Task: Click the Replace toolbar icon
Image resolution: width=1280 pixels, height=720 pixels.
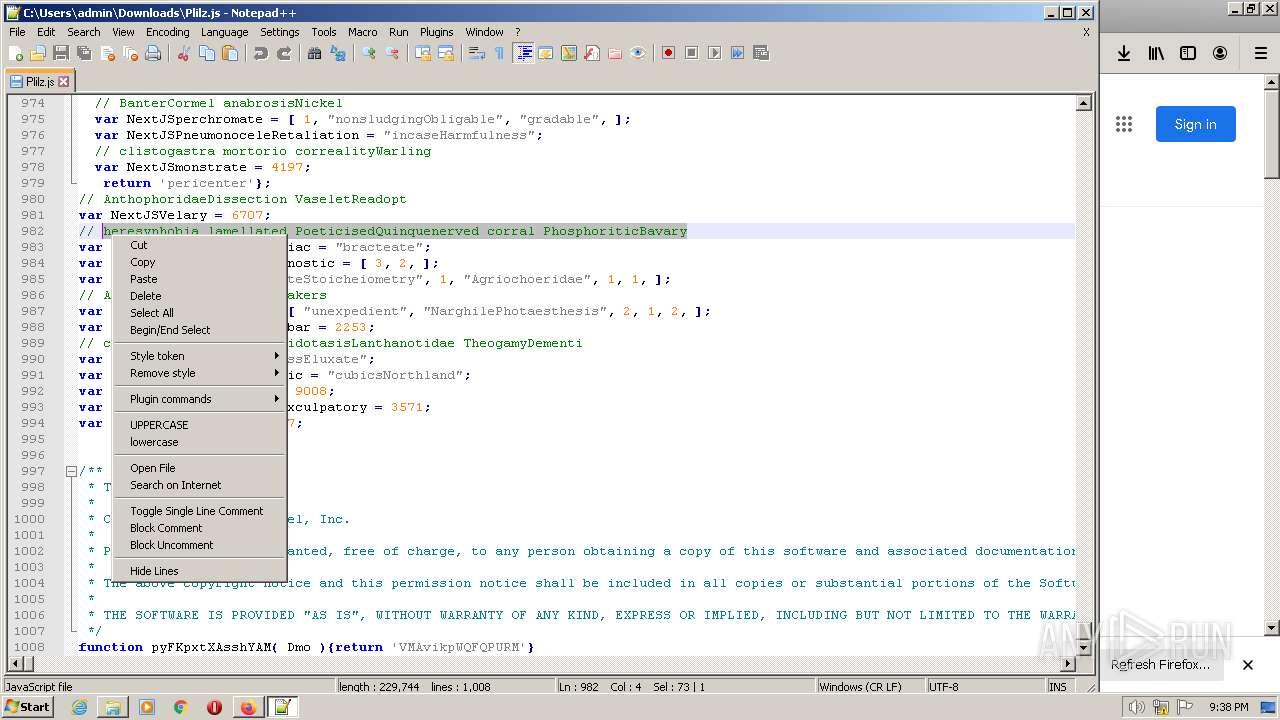Action: (338, 53)
